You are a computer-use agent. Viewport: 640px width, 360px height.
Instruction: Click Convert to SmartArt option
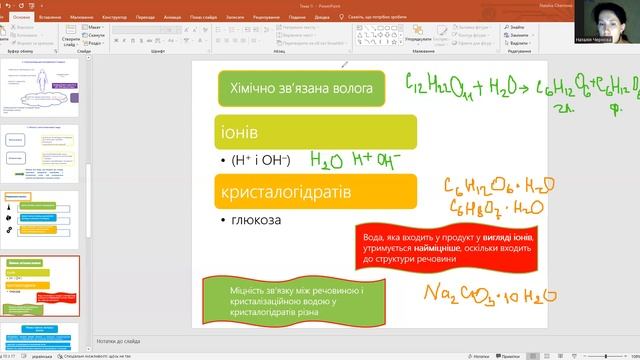[312, 43]
